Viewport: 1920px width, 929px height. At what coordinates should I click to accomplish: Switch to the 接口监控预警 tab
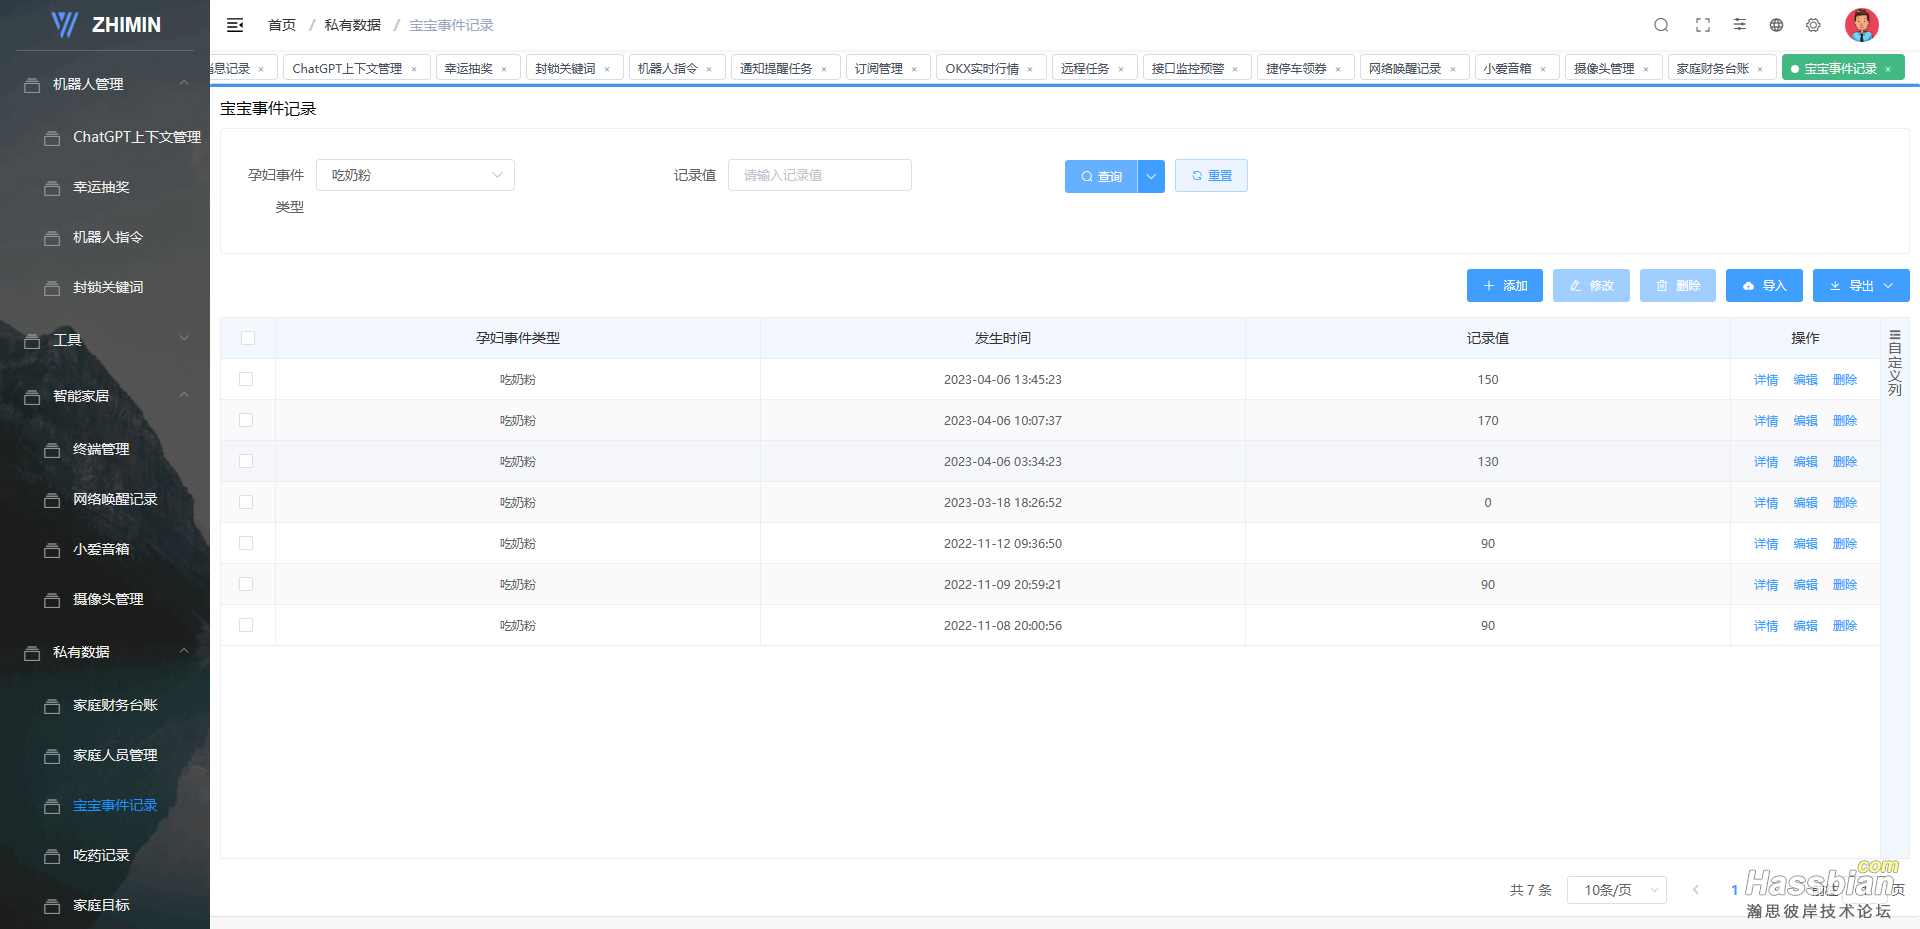pyautogui.click(x=1188, y=69)
